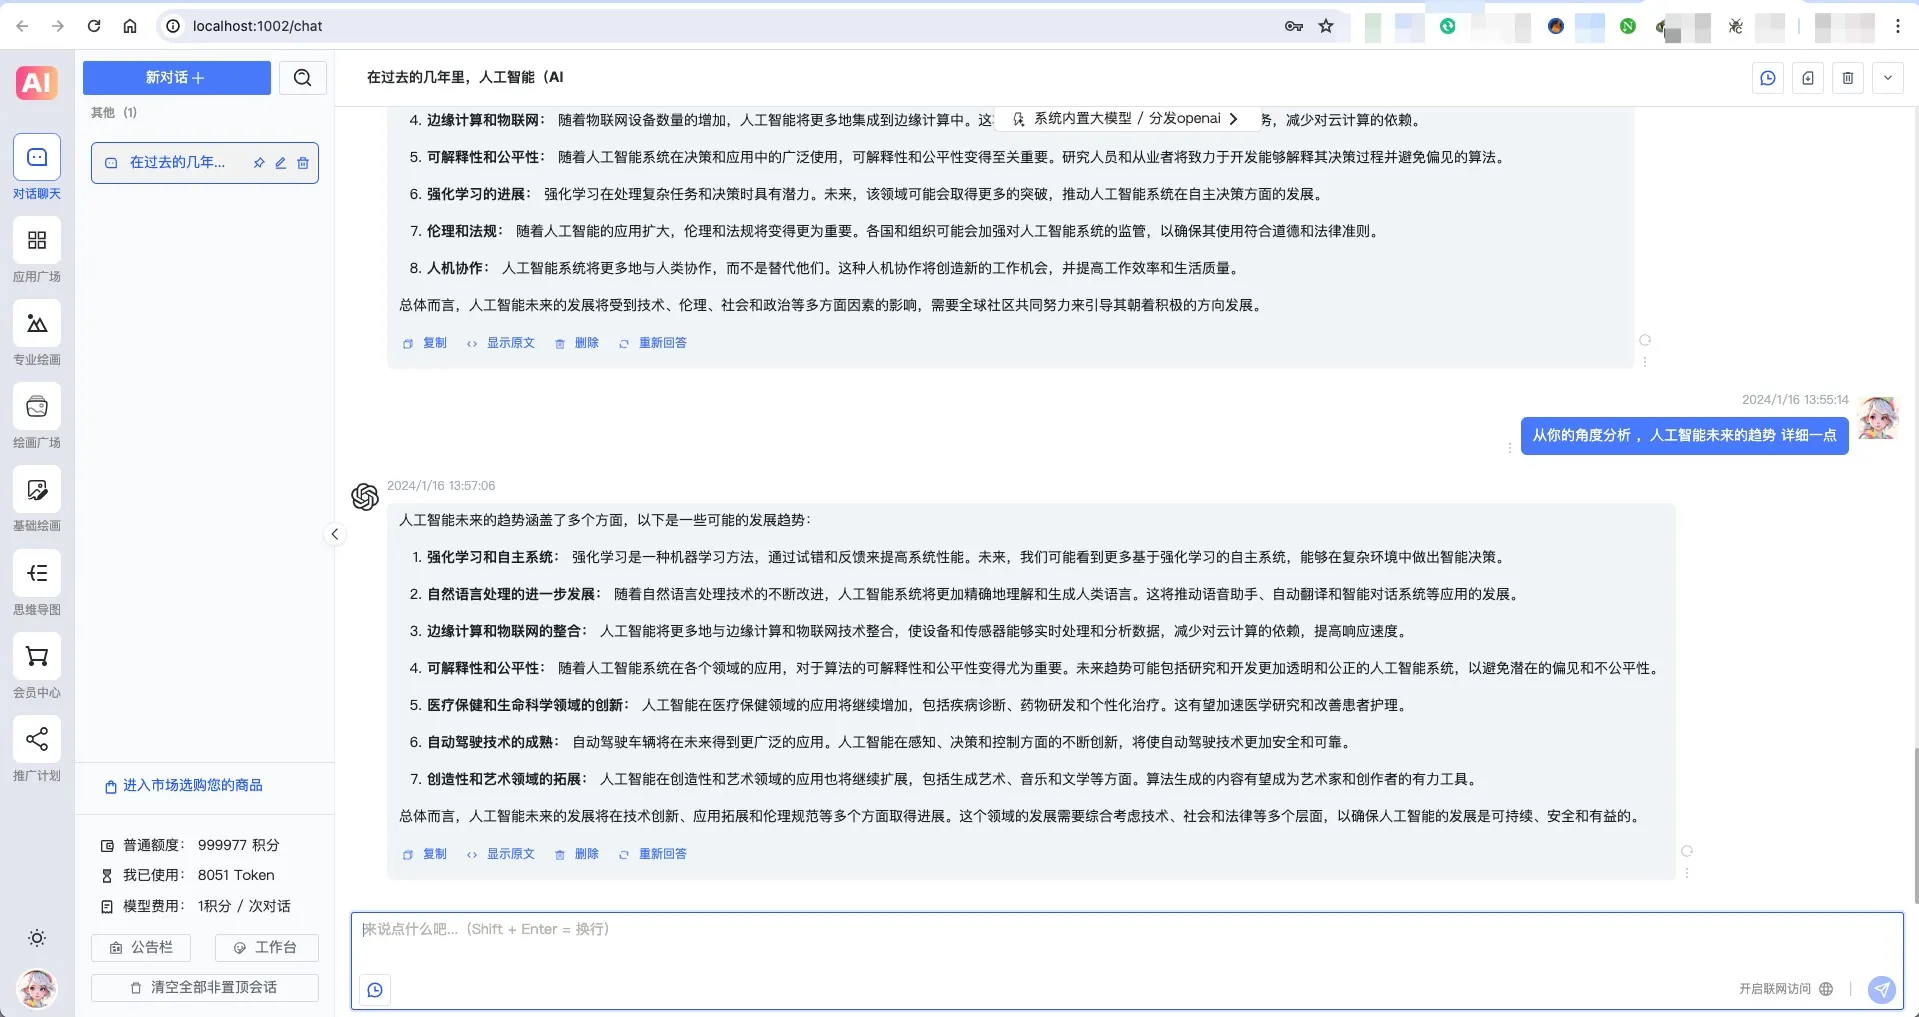Open the 专业绘画 professional drawing section

click(x=37, y=333)
